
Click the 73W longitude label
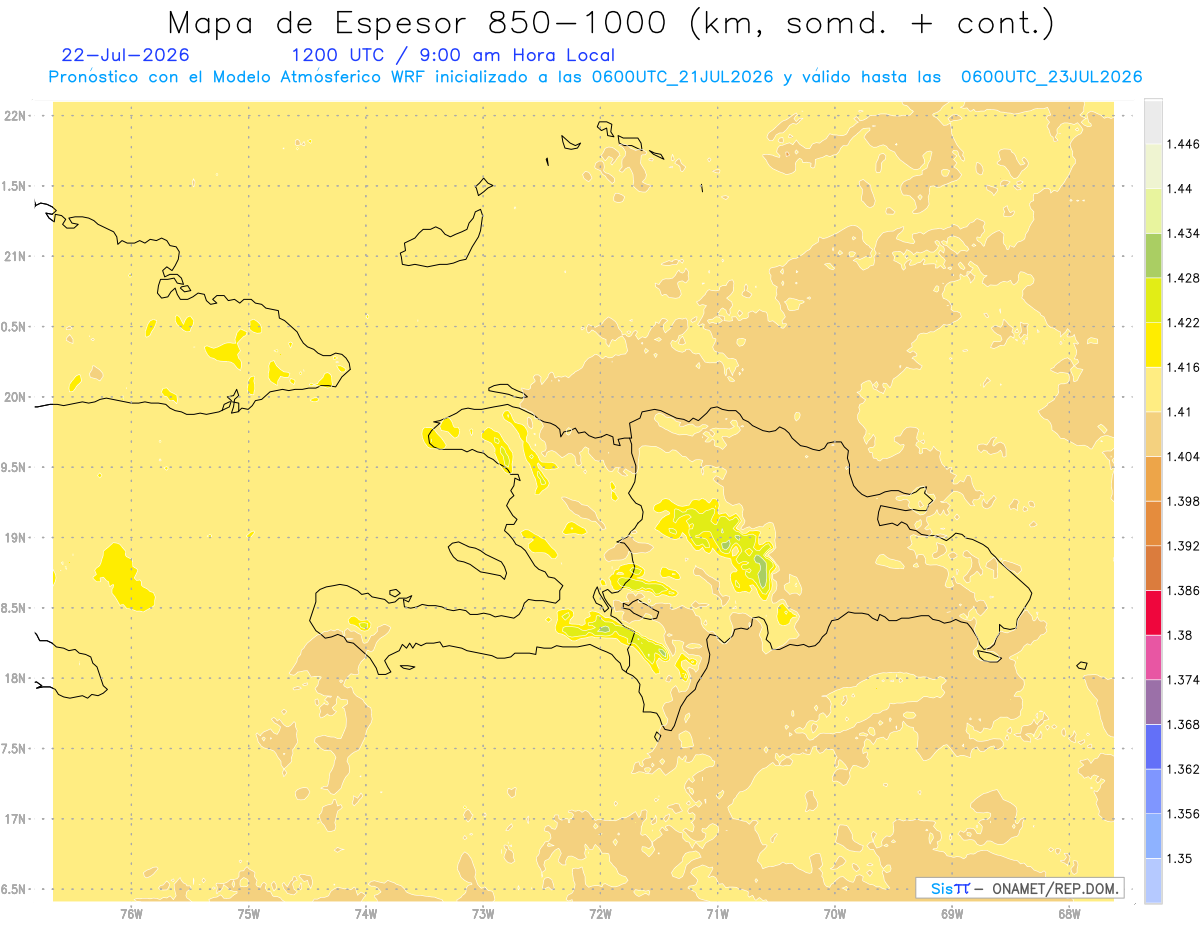(x=483, y=914)
